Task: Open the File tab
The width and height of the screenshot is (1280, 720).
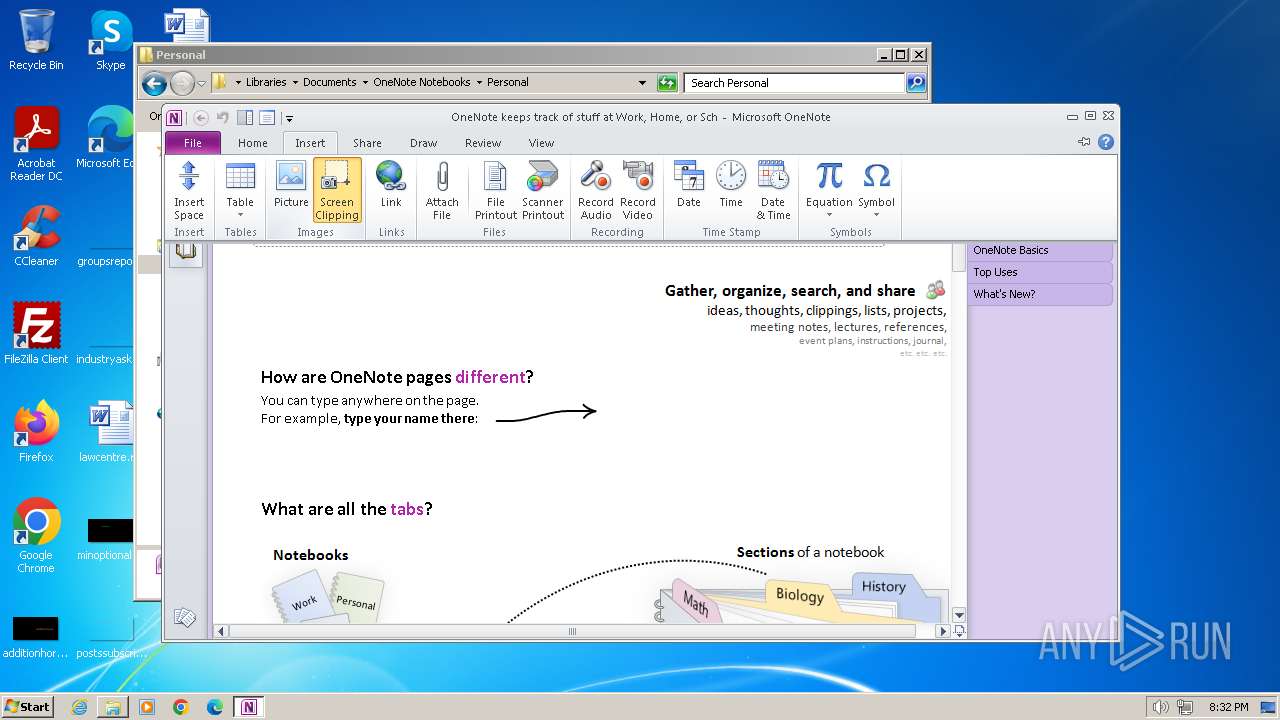Action: (192, 143)
